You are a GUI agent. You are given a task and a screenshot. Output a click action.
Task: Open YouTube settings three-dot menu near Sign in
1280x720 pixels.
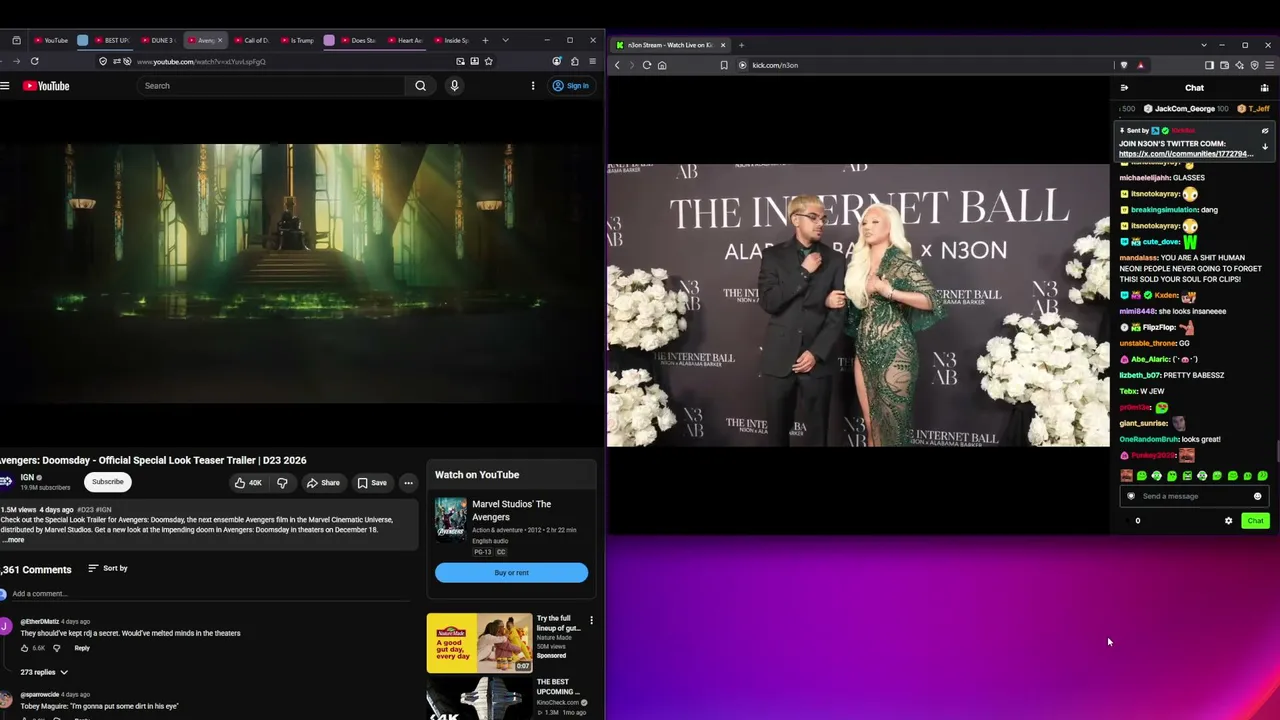(533, 86)
